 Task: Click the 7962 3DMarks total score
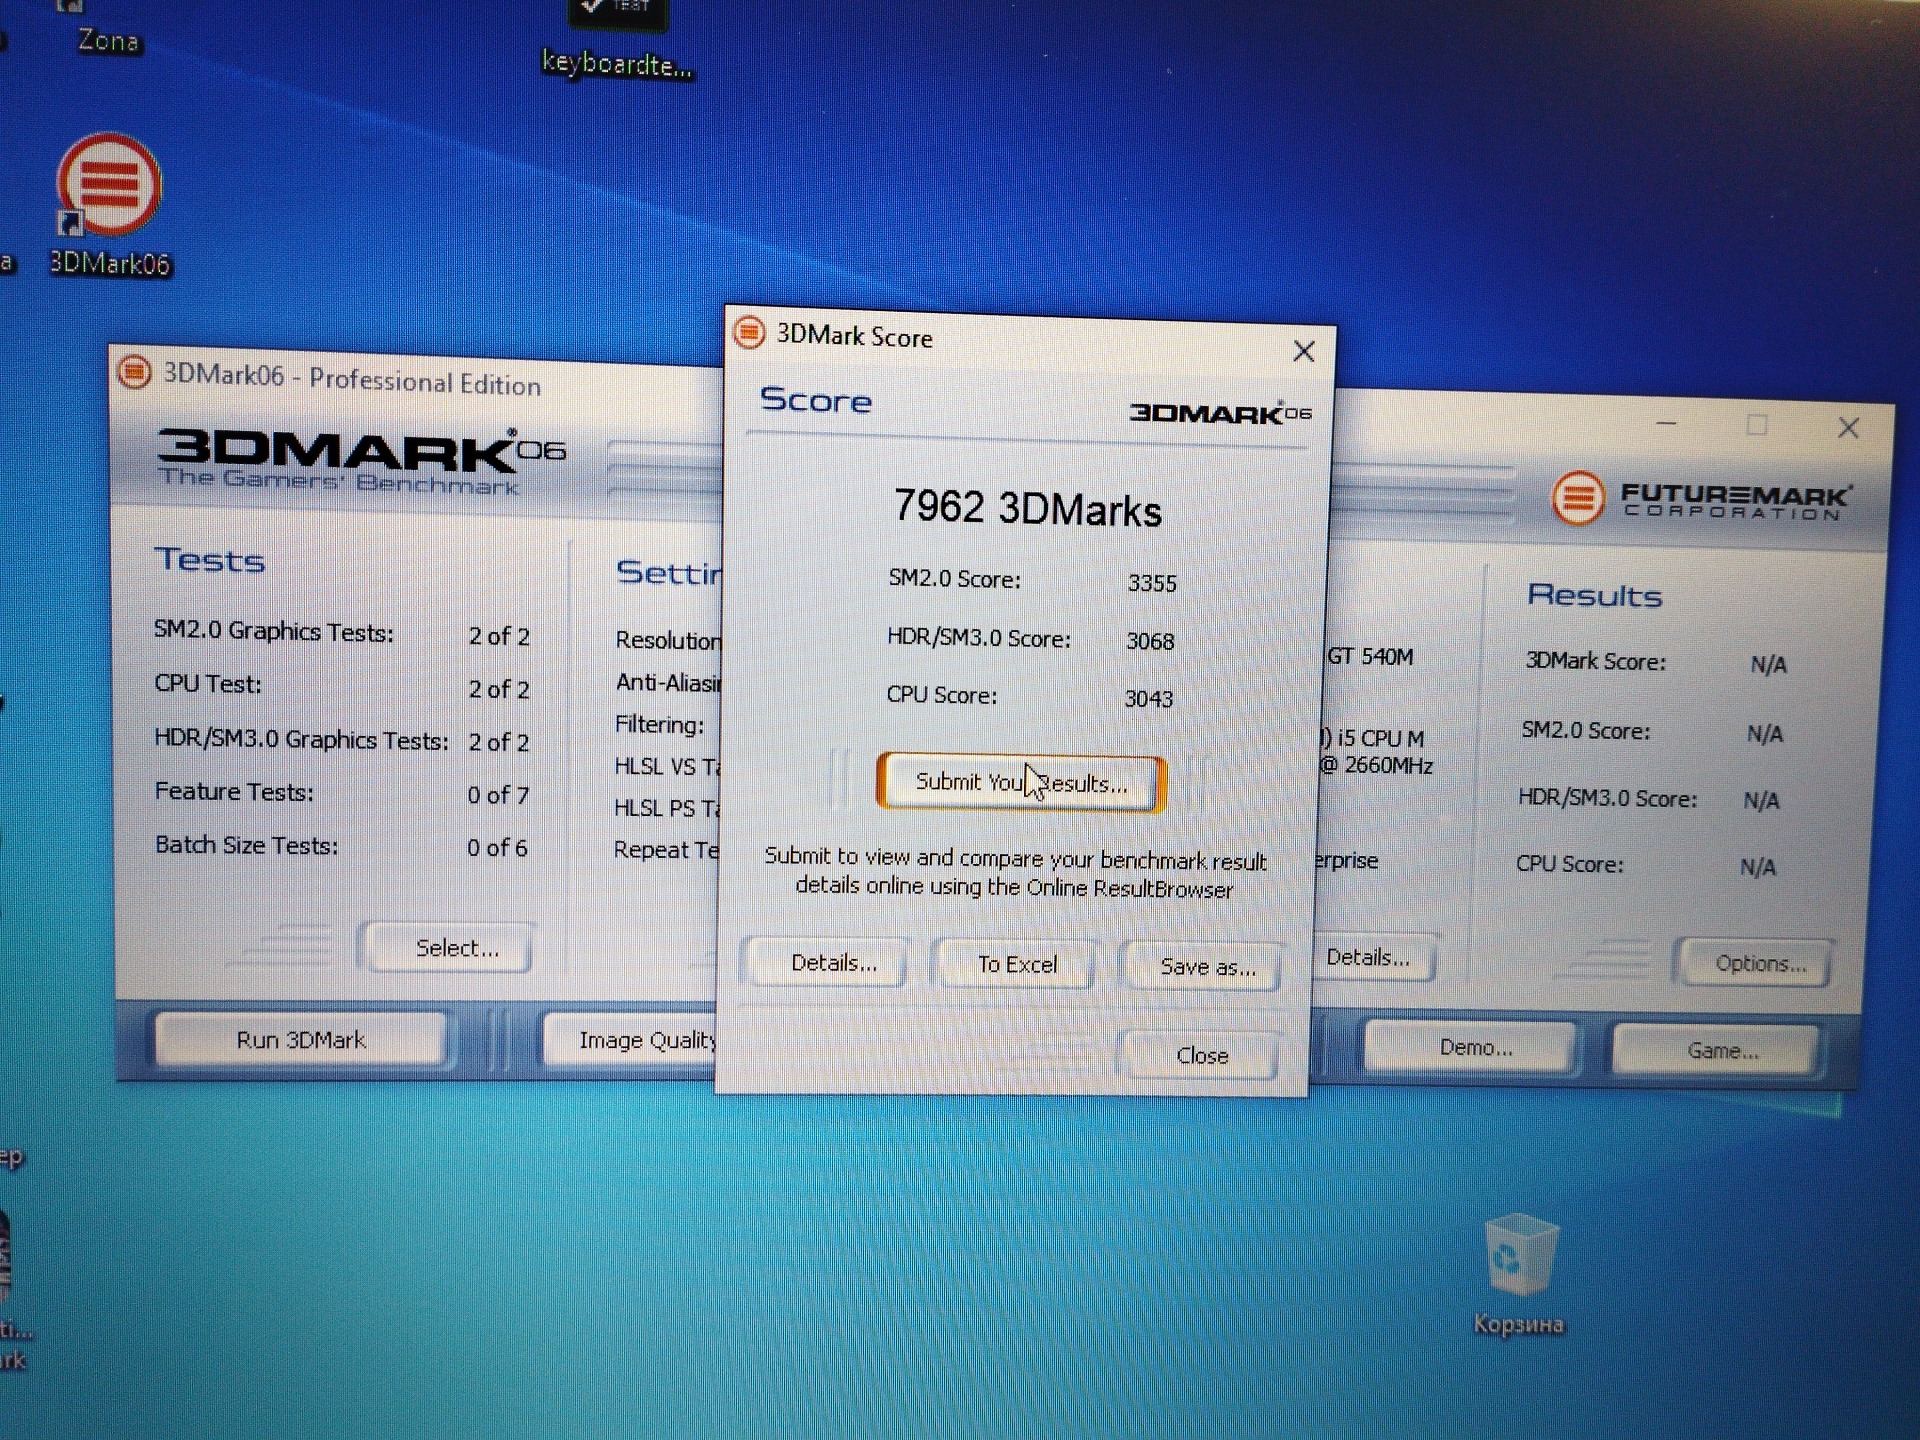pyautogui.click(x=1028, y=508)
